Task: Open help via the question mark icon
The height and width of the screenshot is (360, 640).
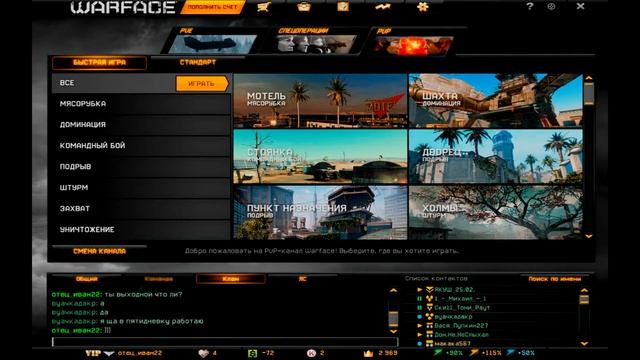Action: point(529,6)
